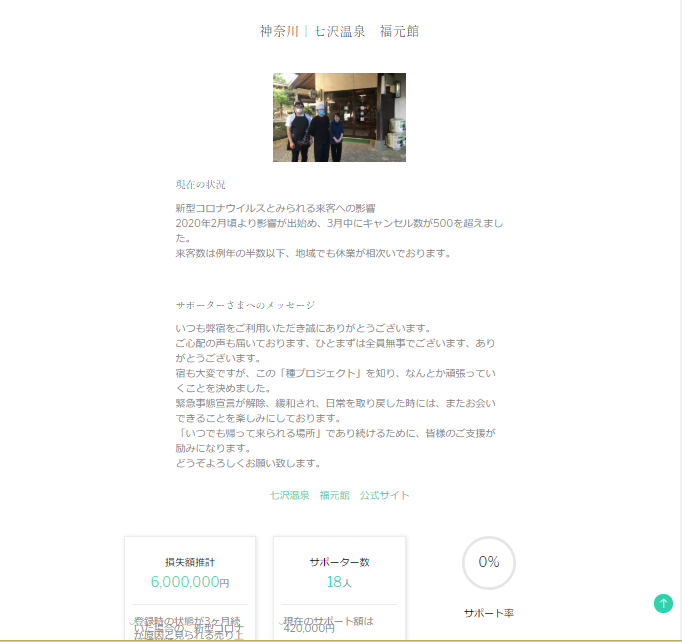Select the サポーター数 card title
Viewport: 682px width, 642px height.
(339, 562)
